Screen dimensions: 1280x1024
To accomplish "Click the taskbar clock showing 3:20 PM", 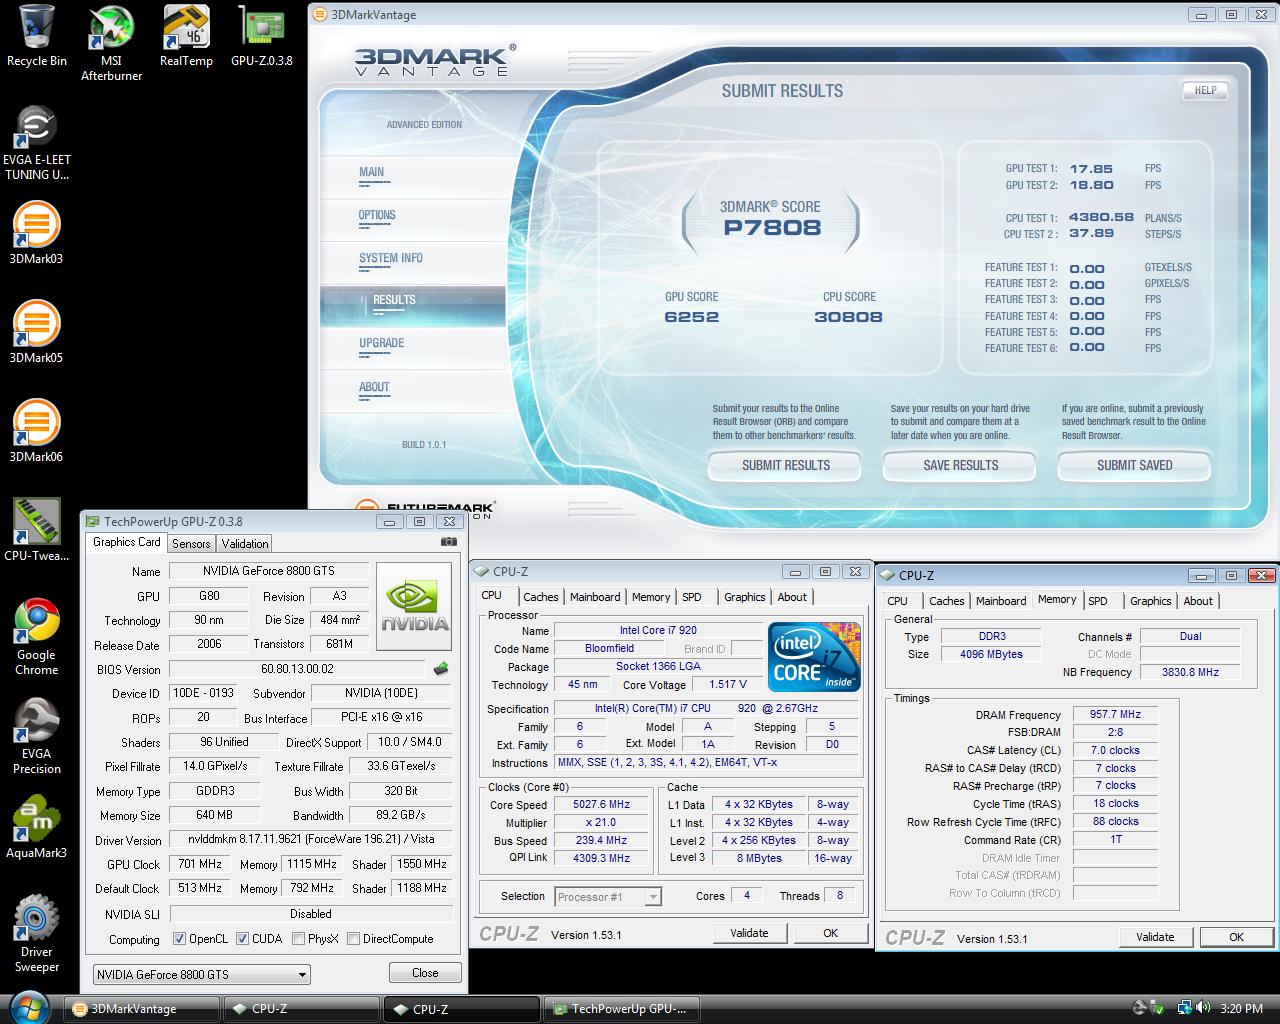I will pyautogui.click(x=1242, y=1009).
